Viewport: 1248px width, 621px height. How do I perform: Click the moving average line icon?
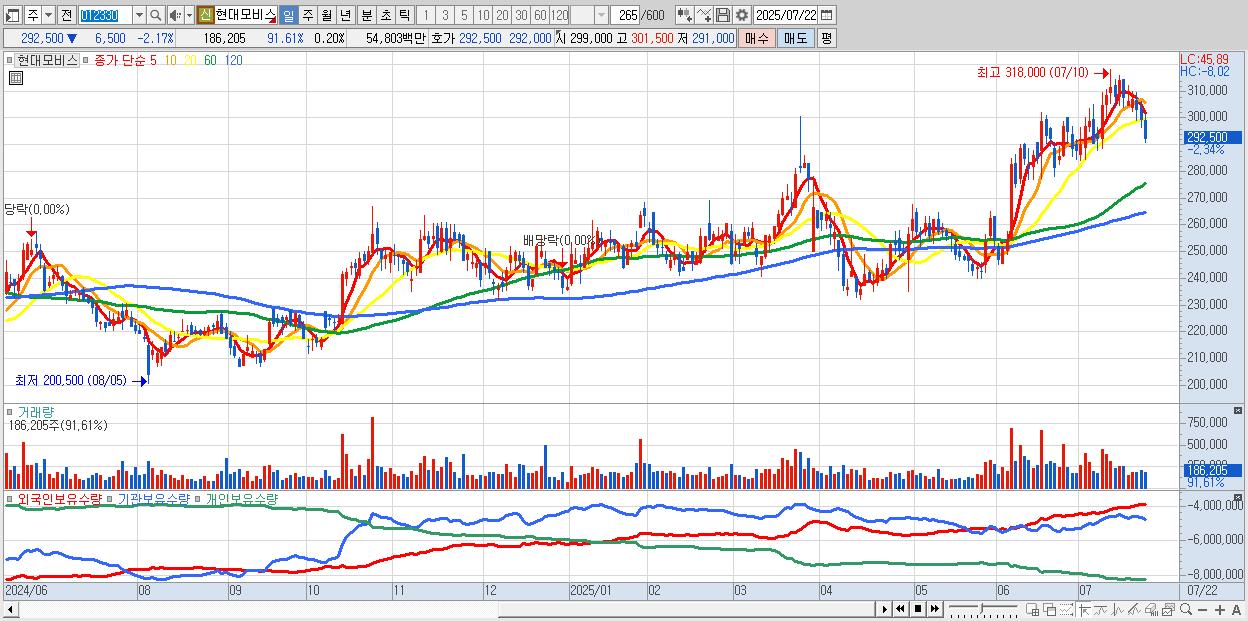[x=1100, y=609]
